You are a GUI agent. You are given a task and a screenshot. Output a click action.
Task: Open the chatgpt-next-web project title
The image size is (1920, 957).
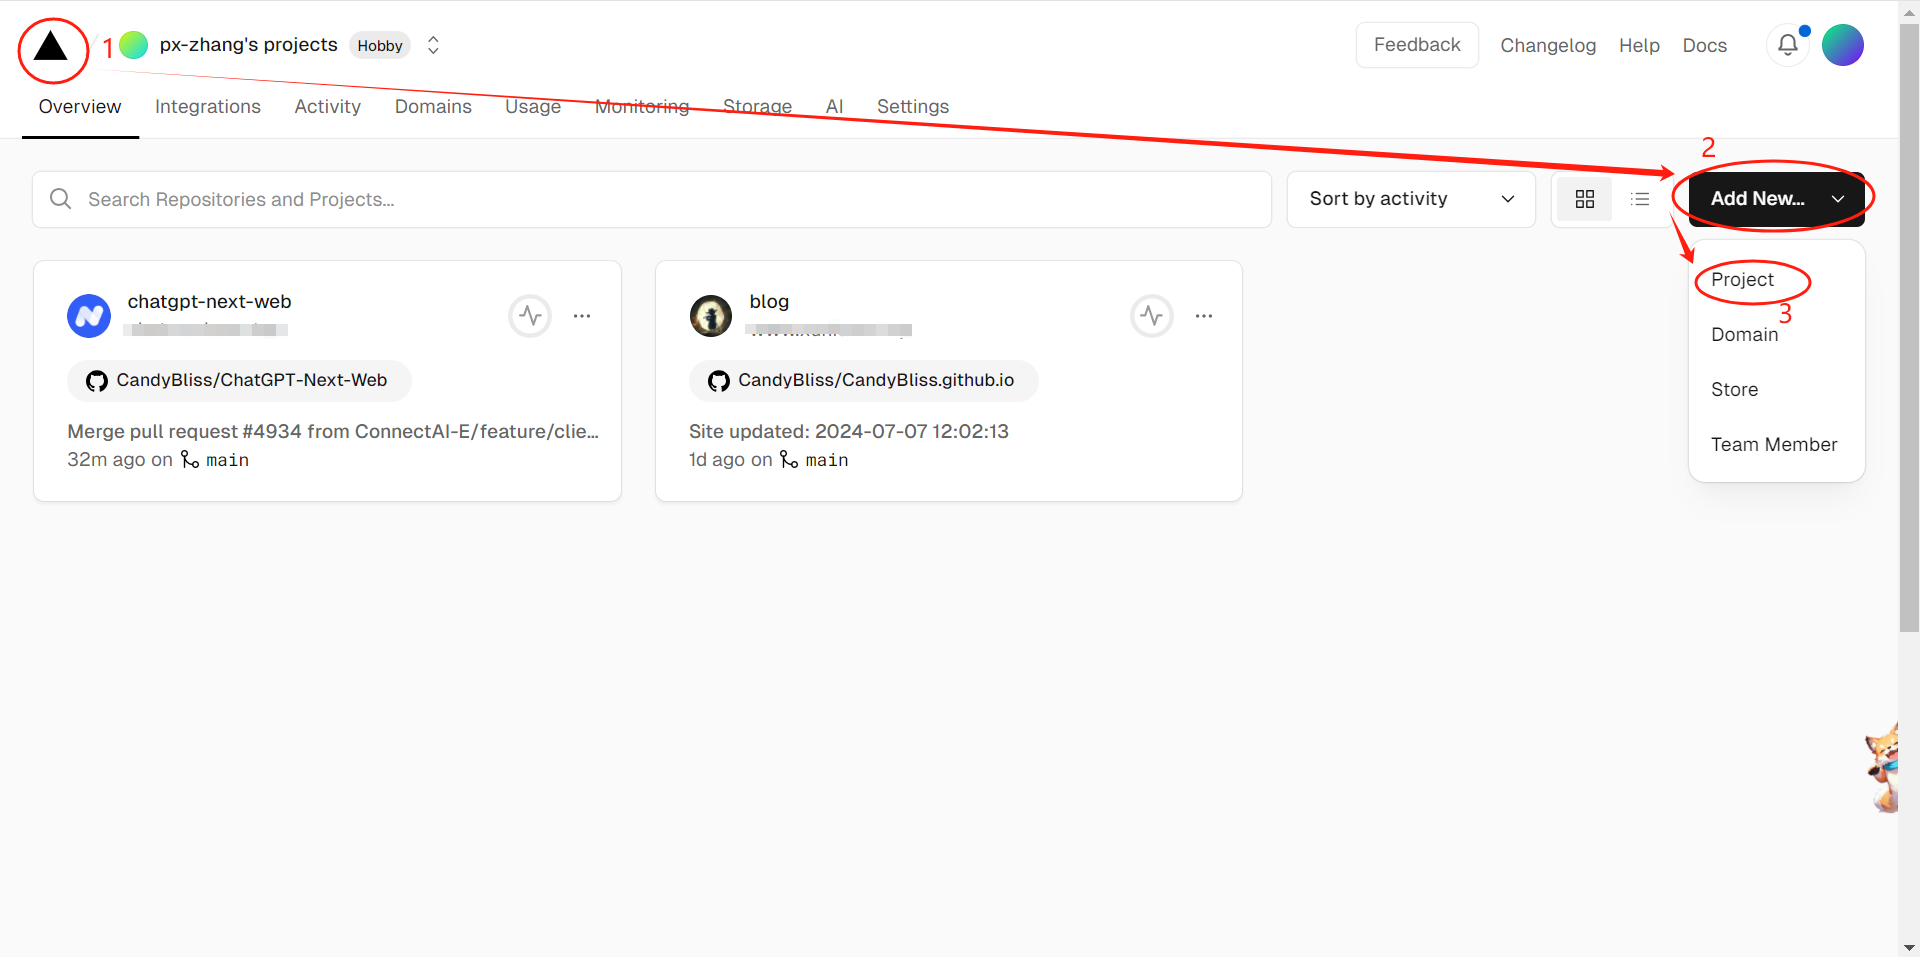coord(209,302)
